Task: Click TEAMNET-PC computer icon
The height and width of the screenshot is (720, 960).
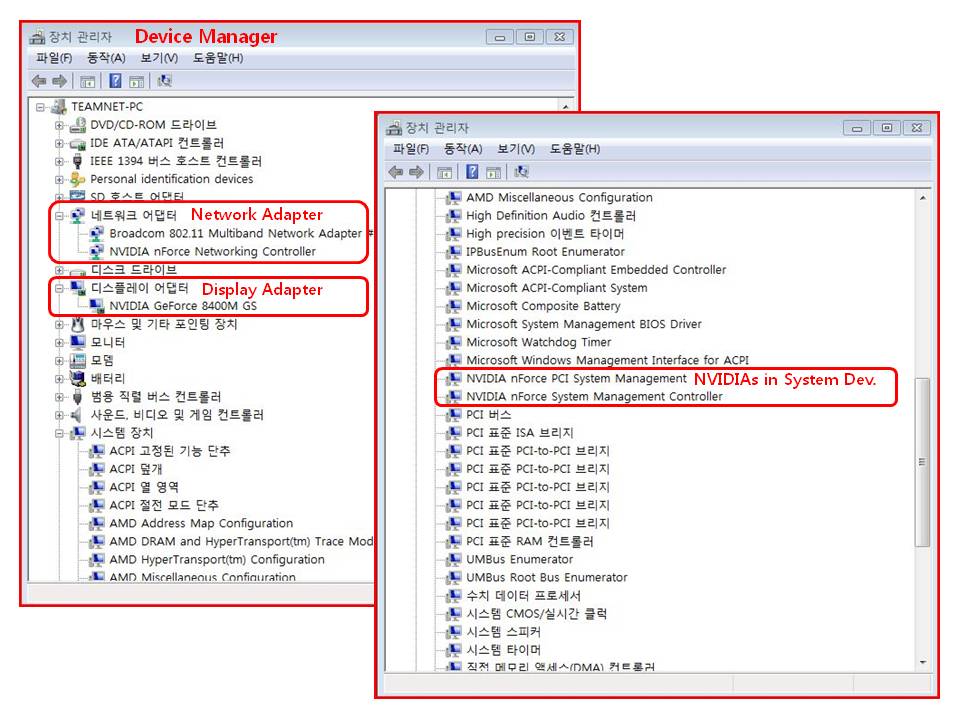Action: pyautogui.click(x=59, y=107)
